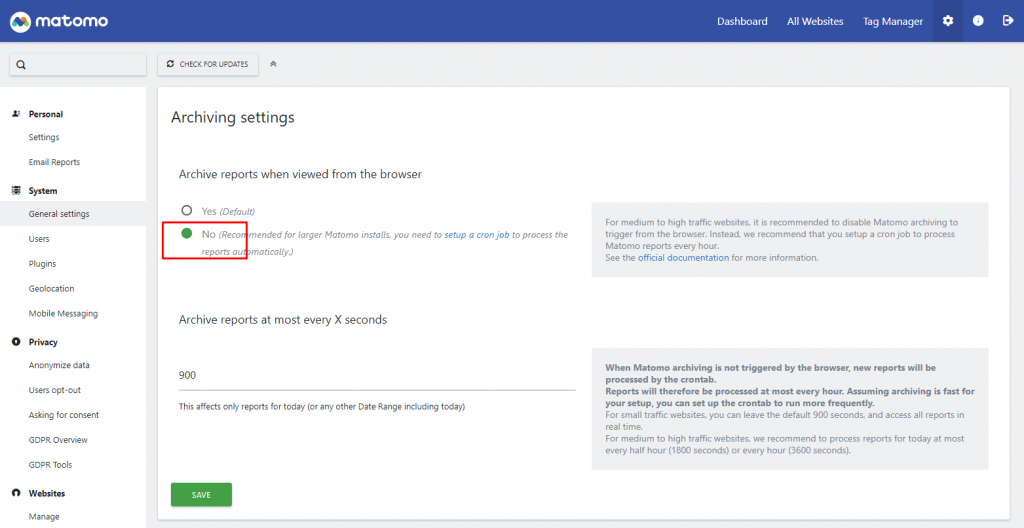Click Check for Updates button
1024x528 pixels.
coord(207,64)
